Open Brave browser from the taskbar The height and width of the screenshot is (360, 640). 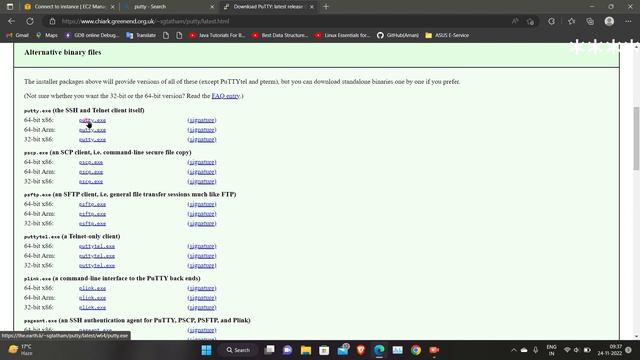point(361,350)
